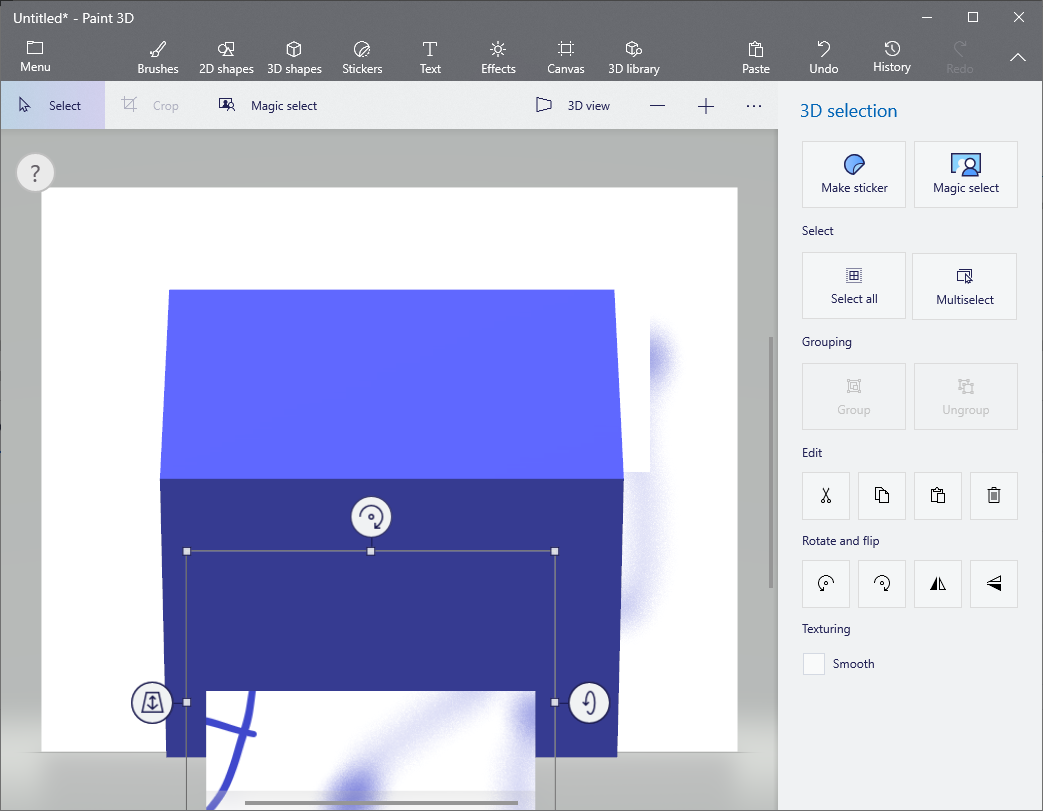This screenshot has width=1043, height=811.
Task: Toggle 3D view mode
Action: 573,105
